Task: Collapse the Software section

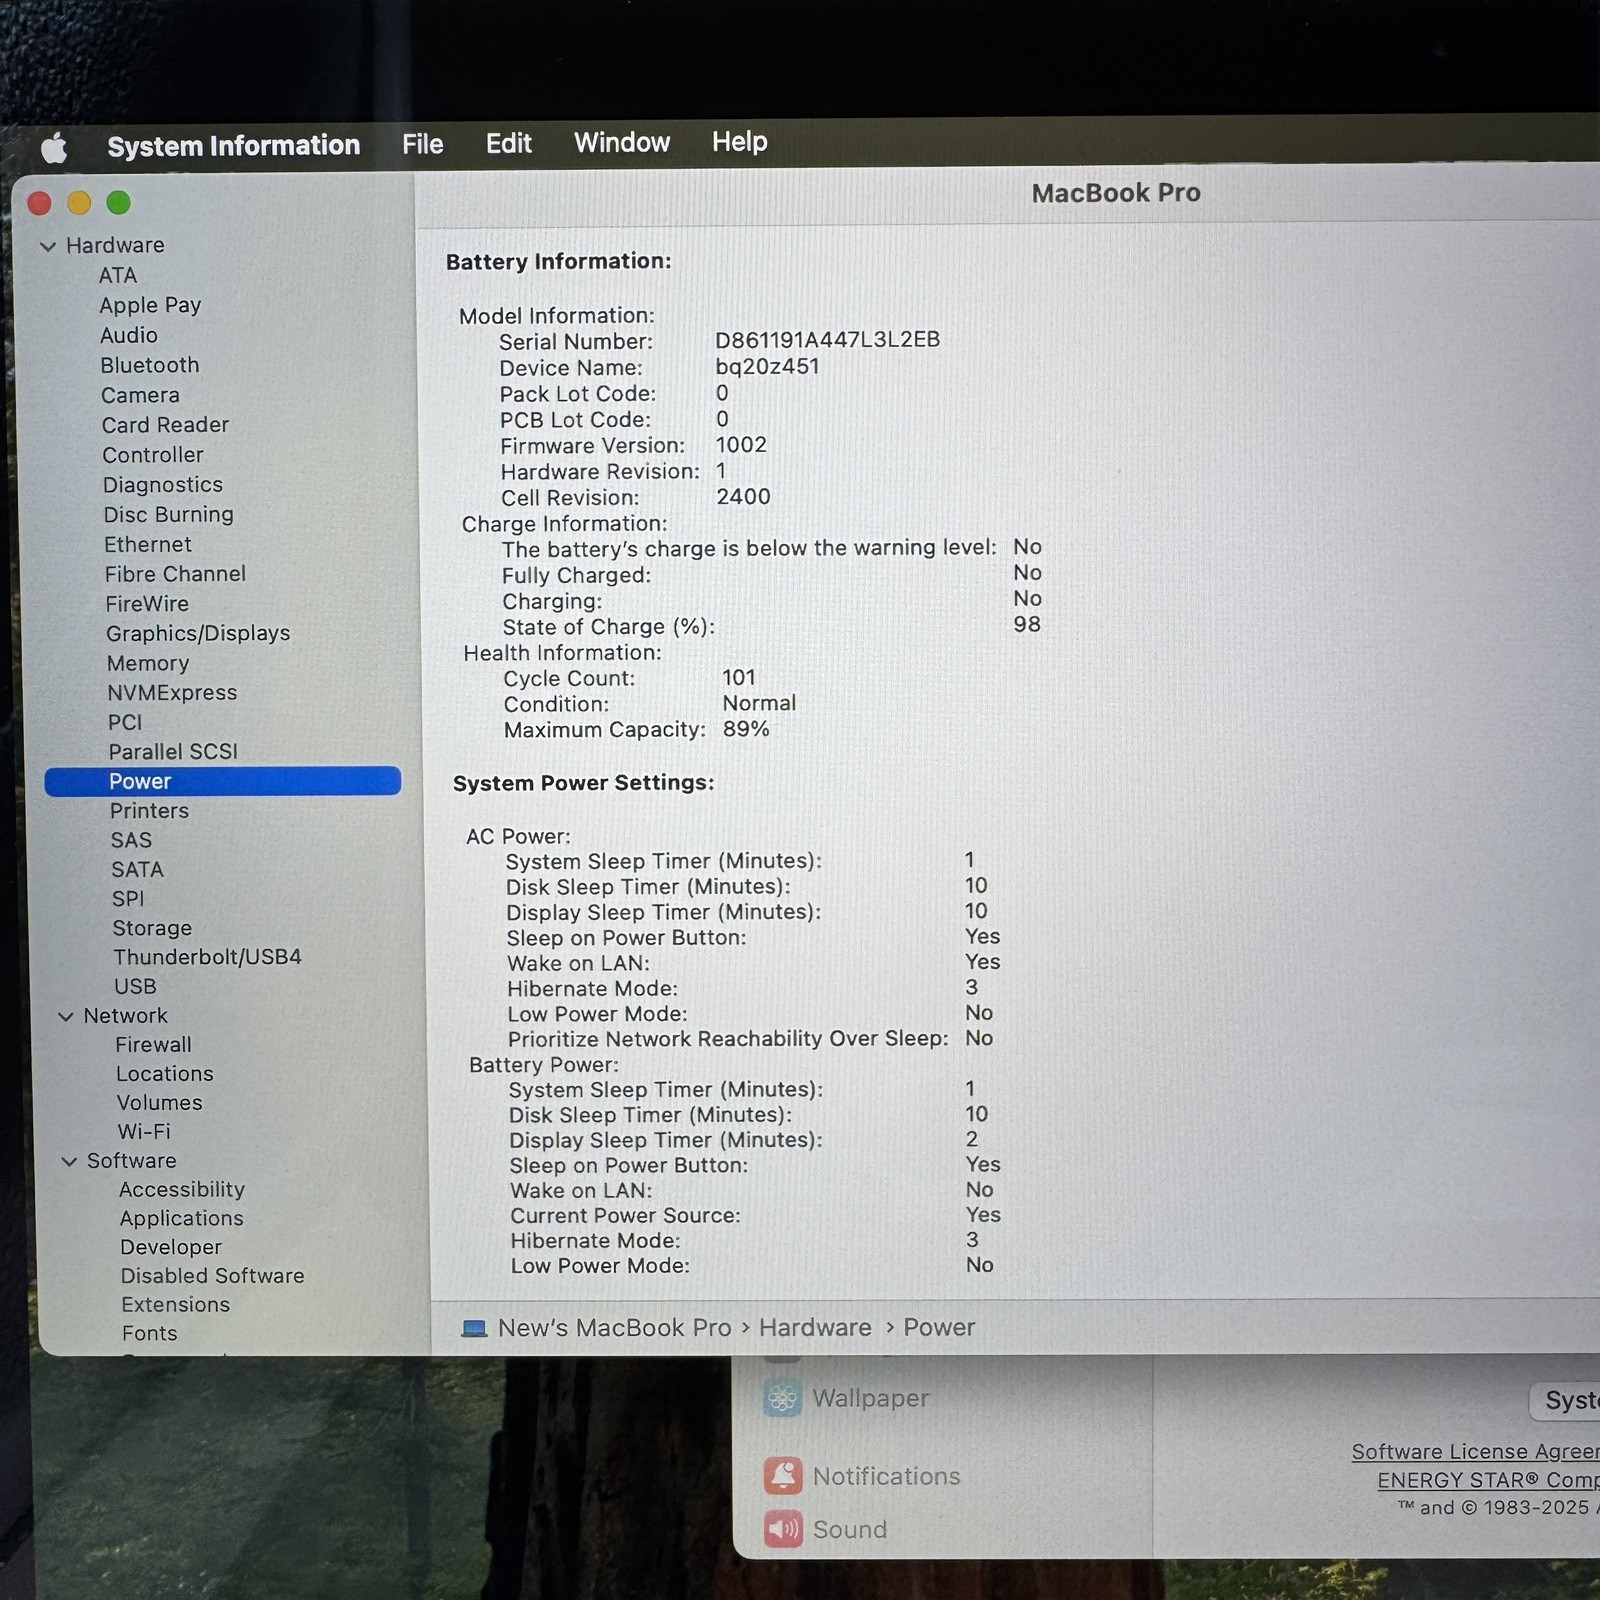Action: [x=69, y=1161]
